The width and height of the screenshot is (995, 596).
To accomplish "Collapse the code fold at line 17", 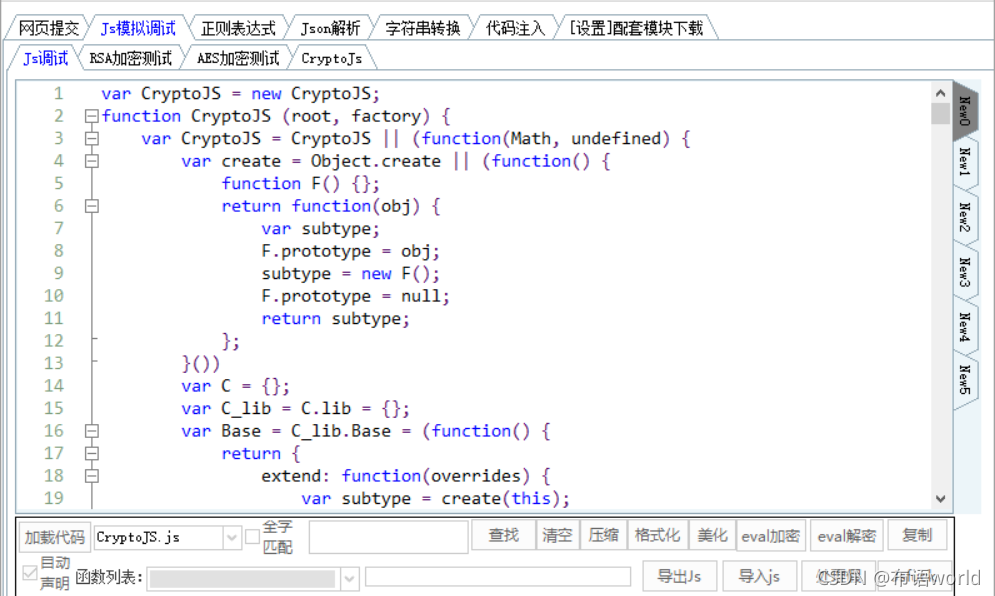I will tap(92, 453).
